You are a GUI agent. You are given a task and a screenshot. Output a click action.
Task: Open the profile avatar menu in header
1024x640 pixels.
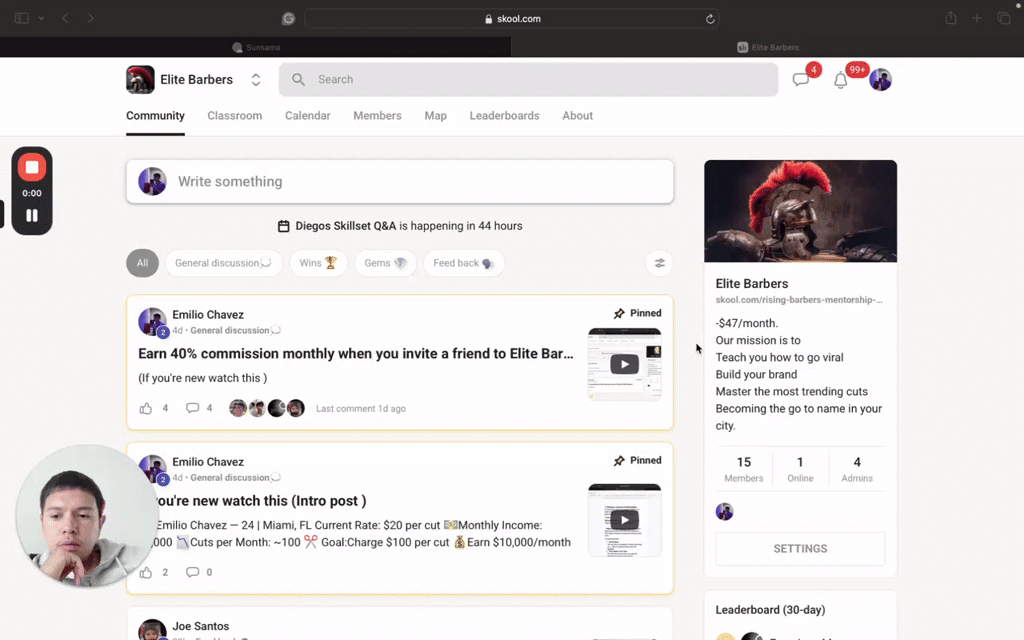[x=880, y=80]
